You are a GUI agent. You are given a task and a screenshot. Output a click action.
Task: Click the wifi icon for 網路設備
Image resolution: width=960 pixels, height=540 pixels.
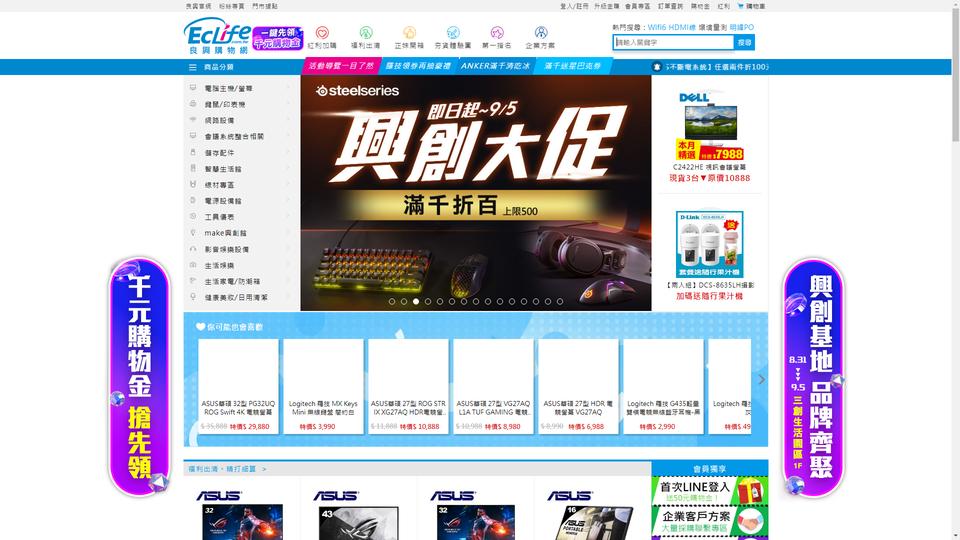(193, 120)
